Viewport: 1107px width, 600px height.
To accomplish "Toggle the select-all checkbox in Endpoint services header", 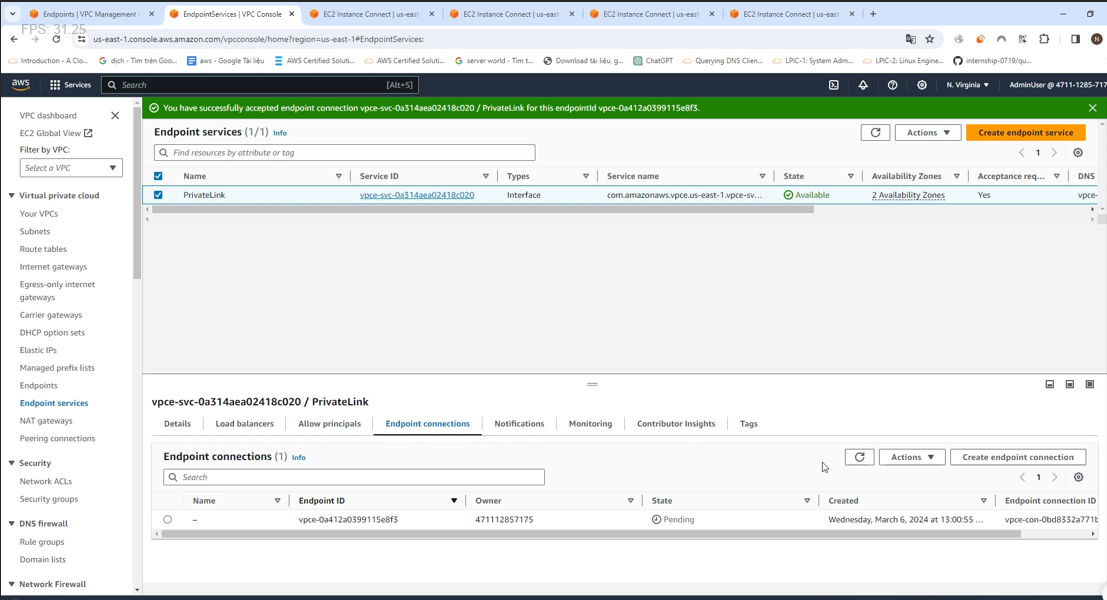I will click(x=158, y=176).
